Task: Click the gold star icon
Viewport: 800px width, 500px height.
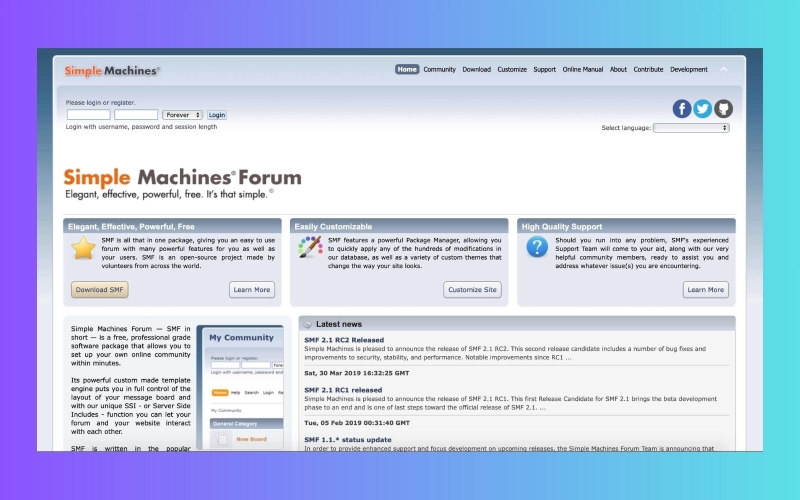Action: tap(83, 248)
